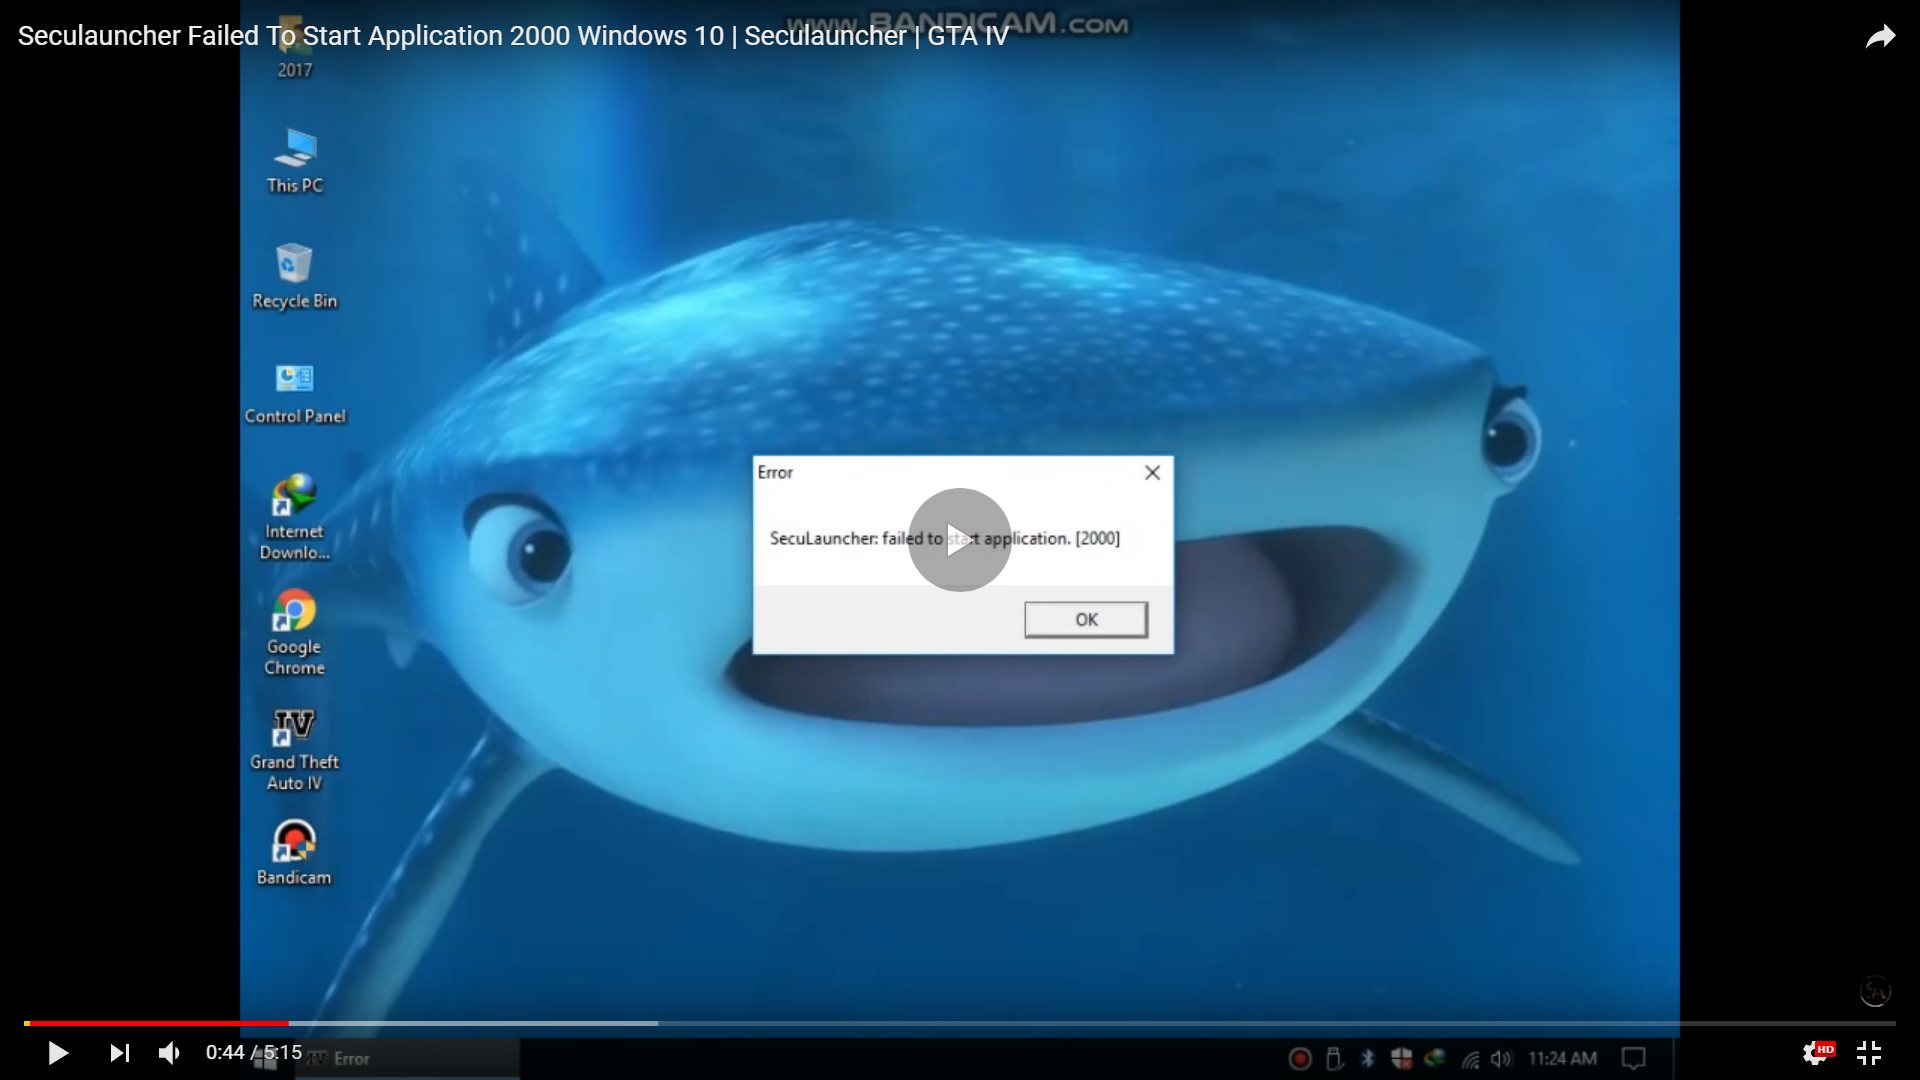
Task: Click the 0:44 / 5:15 time display
Action: coord(254,1052)
